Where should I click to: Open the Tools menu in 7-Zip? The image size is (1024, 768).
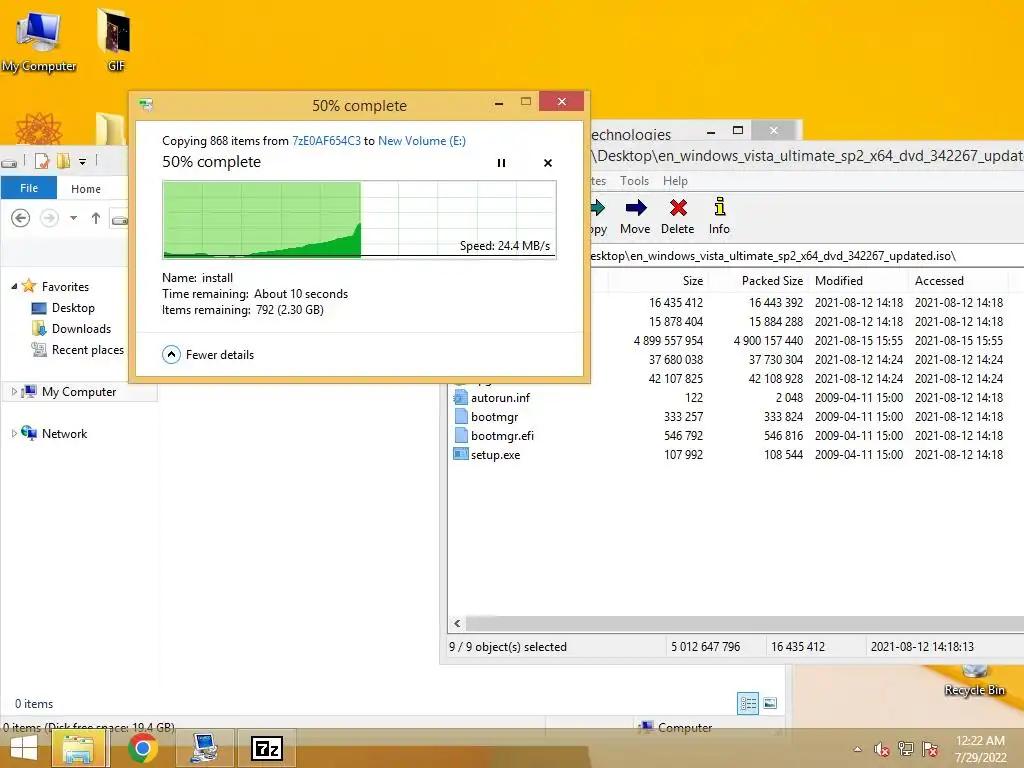(634, 181)
